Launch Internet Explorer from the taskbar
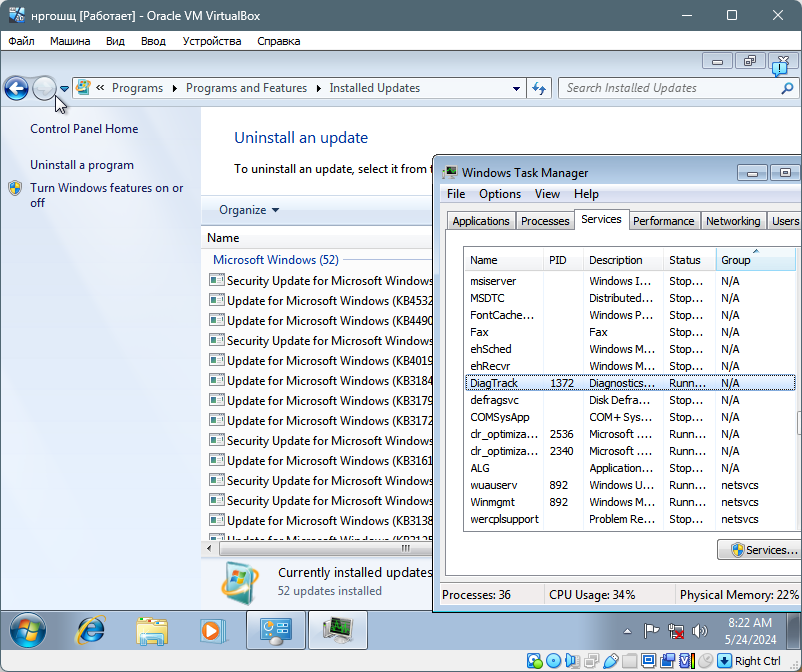The height and width of the screenshot is (672, 802). click(90, 630)
